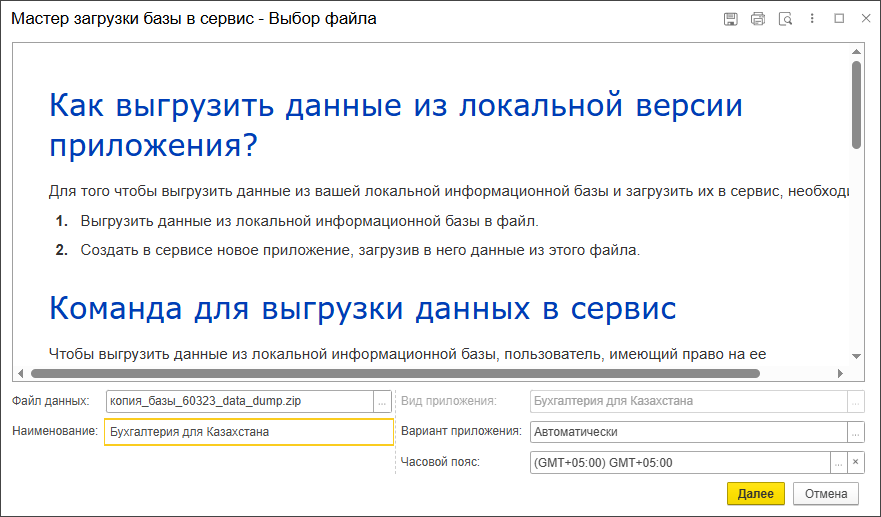The image size is (881, 517).
Task: Click the Вариант приложения field
Action: coord(689,432)
